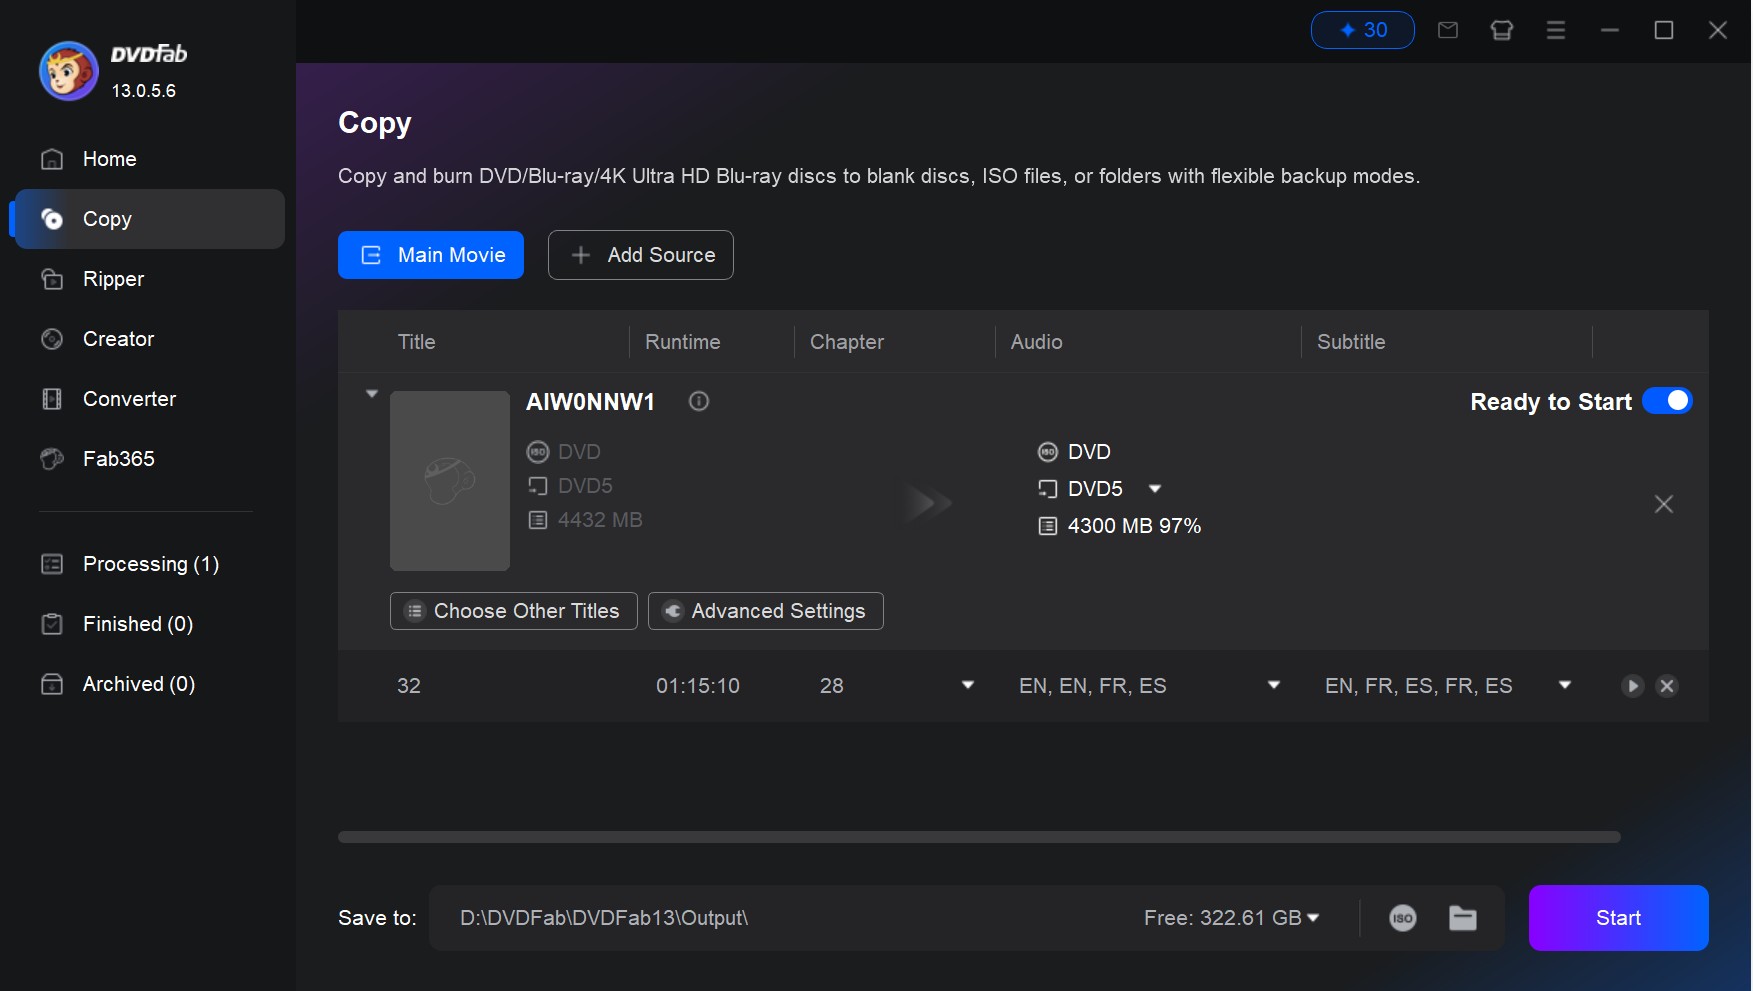Viewport: 1753px width, 991px height.
Task: Click the Free: 322.61 GB drive selector
Action: pyautogui.click(x=1232, y=918)
